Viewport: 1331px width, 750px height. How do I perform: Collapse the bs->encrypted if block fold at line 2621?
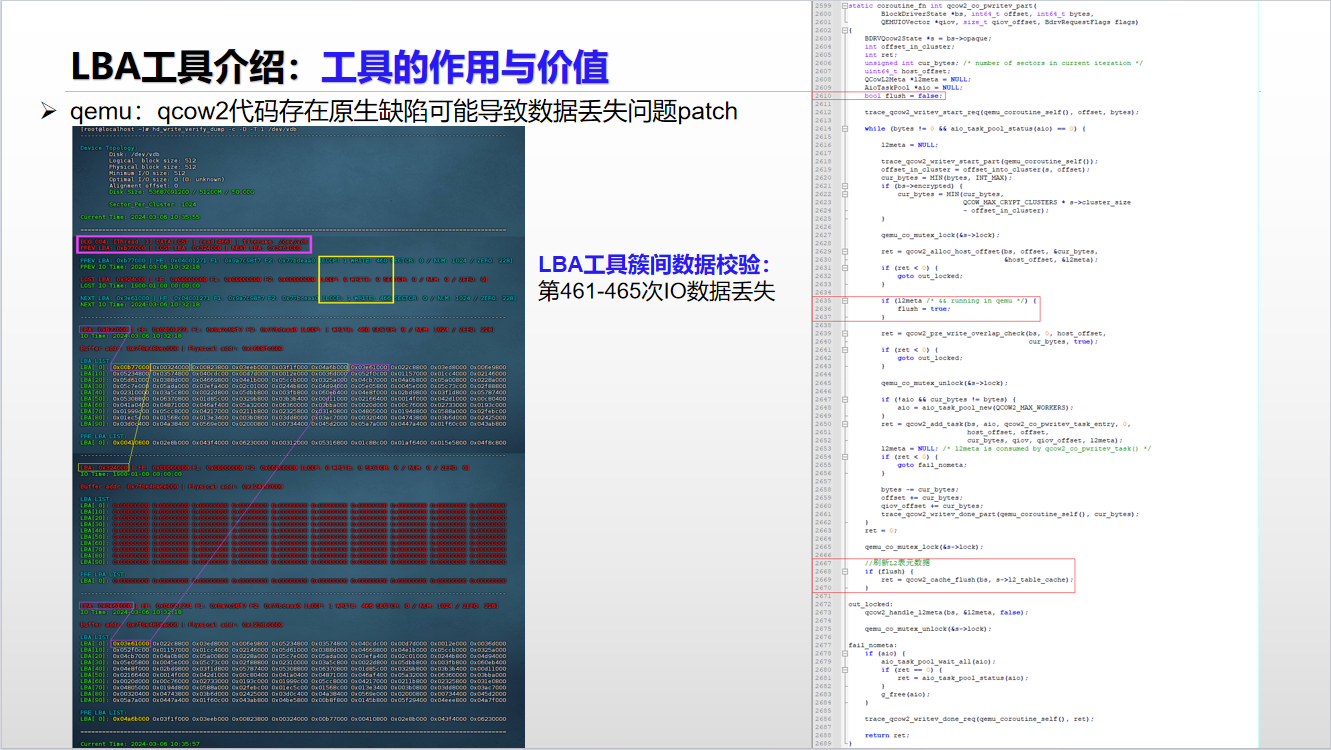pyautogui.click(x=845, y=186)
